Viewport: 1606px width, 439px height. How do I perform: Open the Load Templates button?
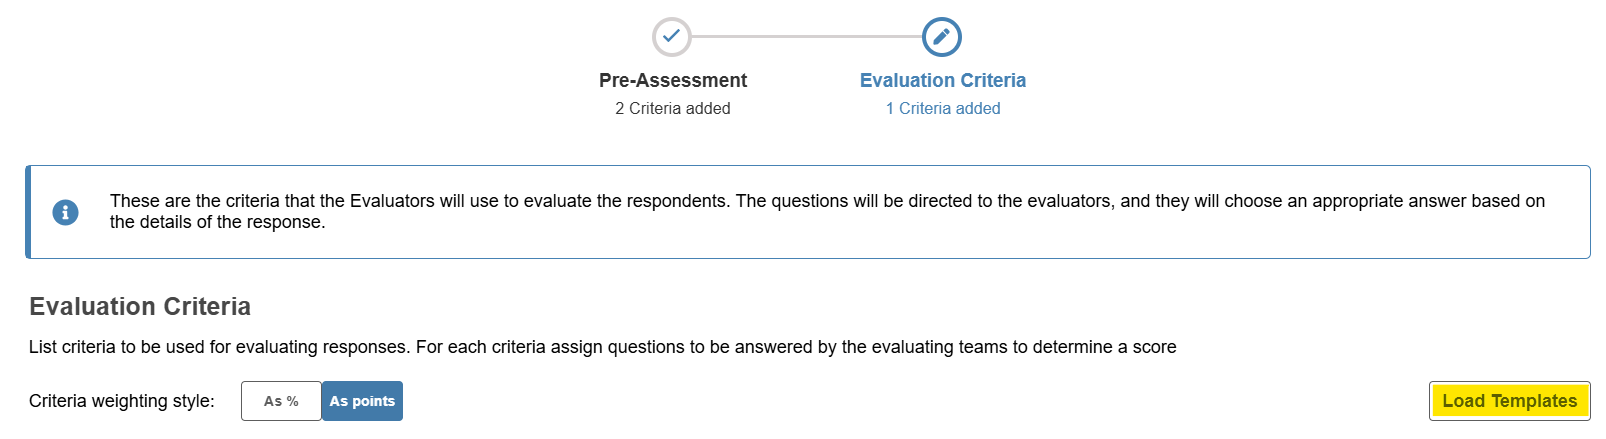[1509, 401]
